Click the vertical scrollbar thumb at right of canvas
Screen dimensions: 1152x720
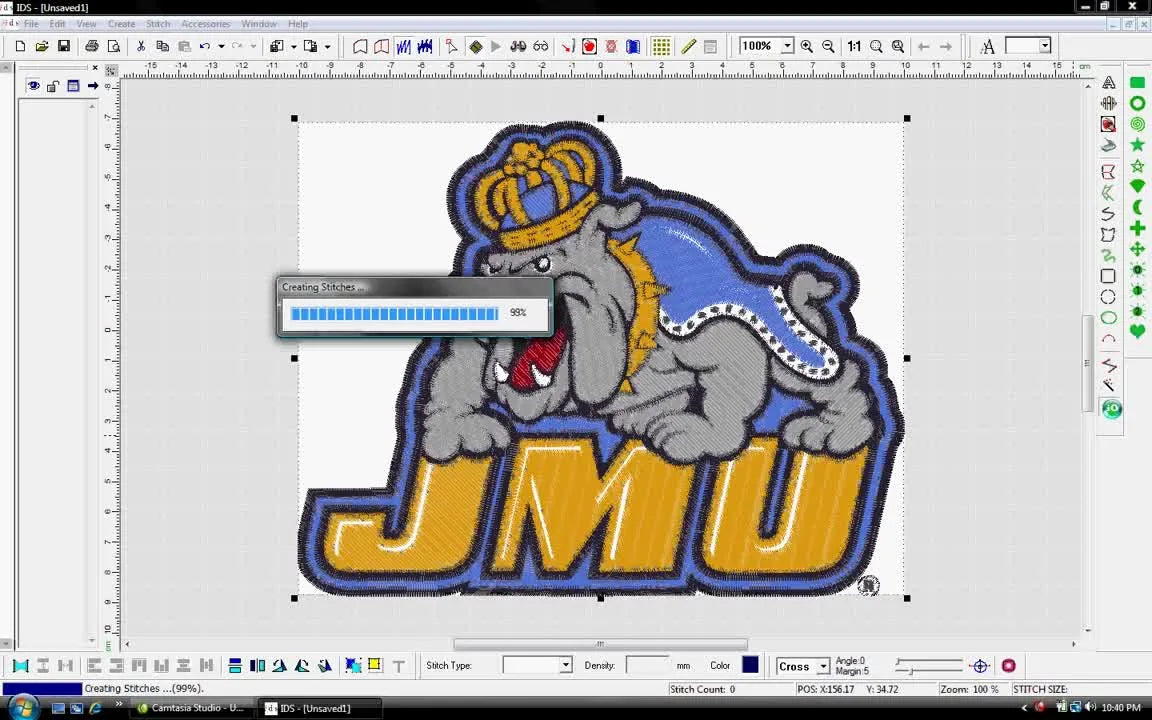click(1087, 363)
